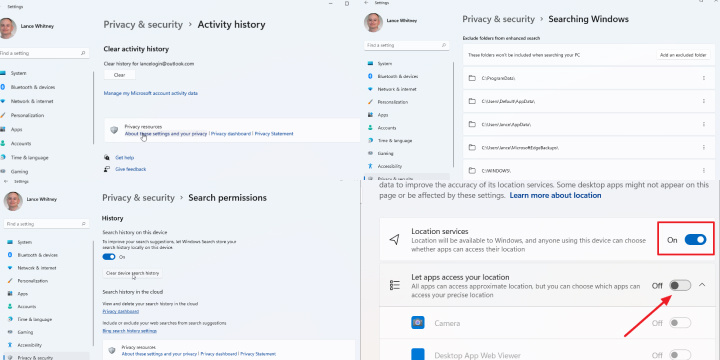Click Privacy & security breadcrumb in Search permissions window
Screen dimensions: 720x360
[138, 198]
